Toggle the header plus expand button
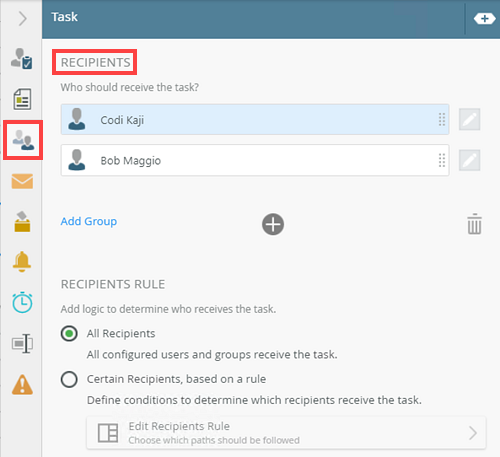 pos(484,19)
